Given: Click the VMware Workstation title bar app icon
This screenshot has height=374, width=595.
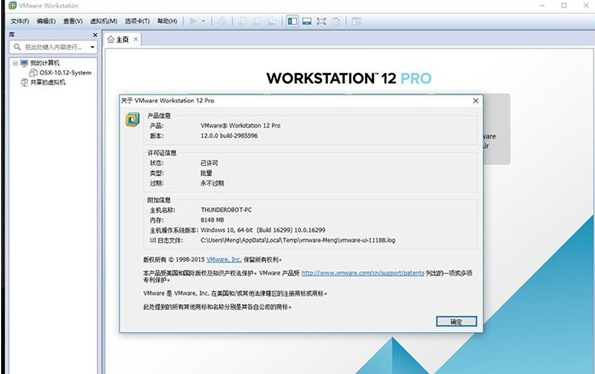Looking at the screenshot, I should pos(13,5).
